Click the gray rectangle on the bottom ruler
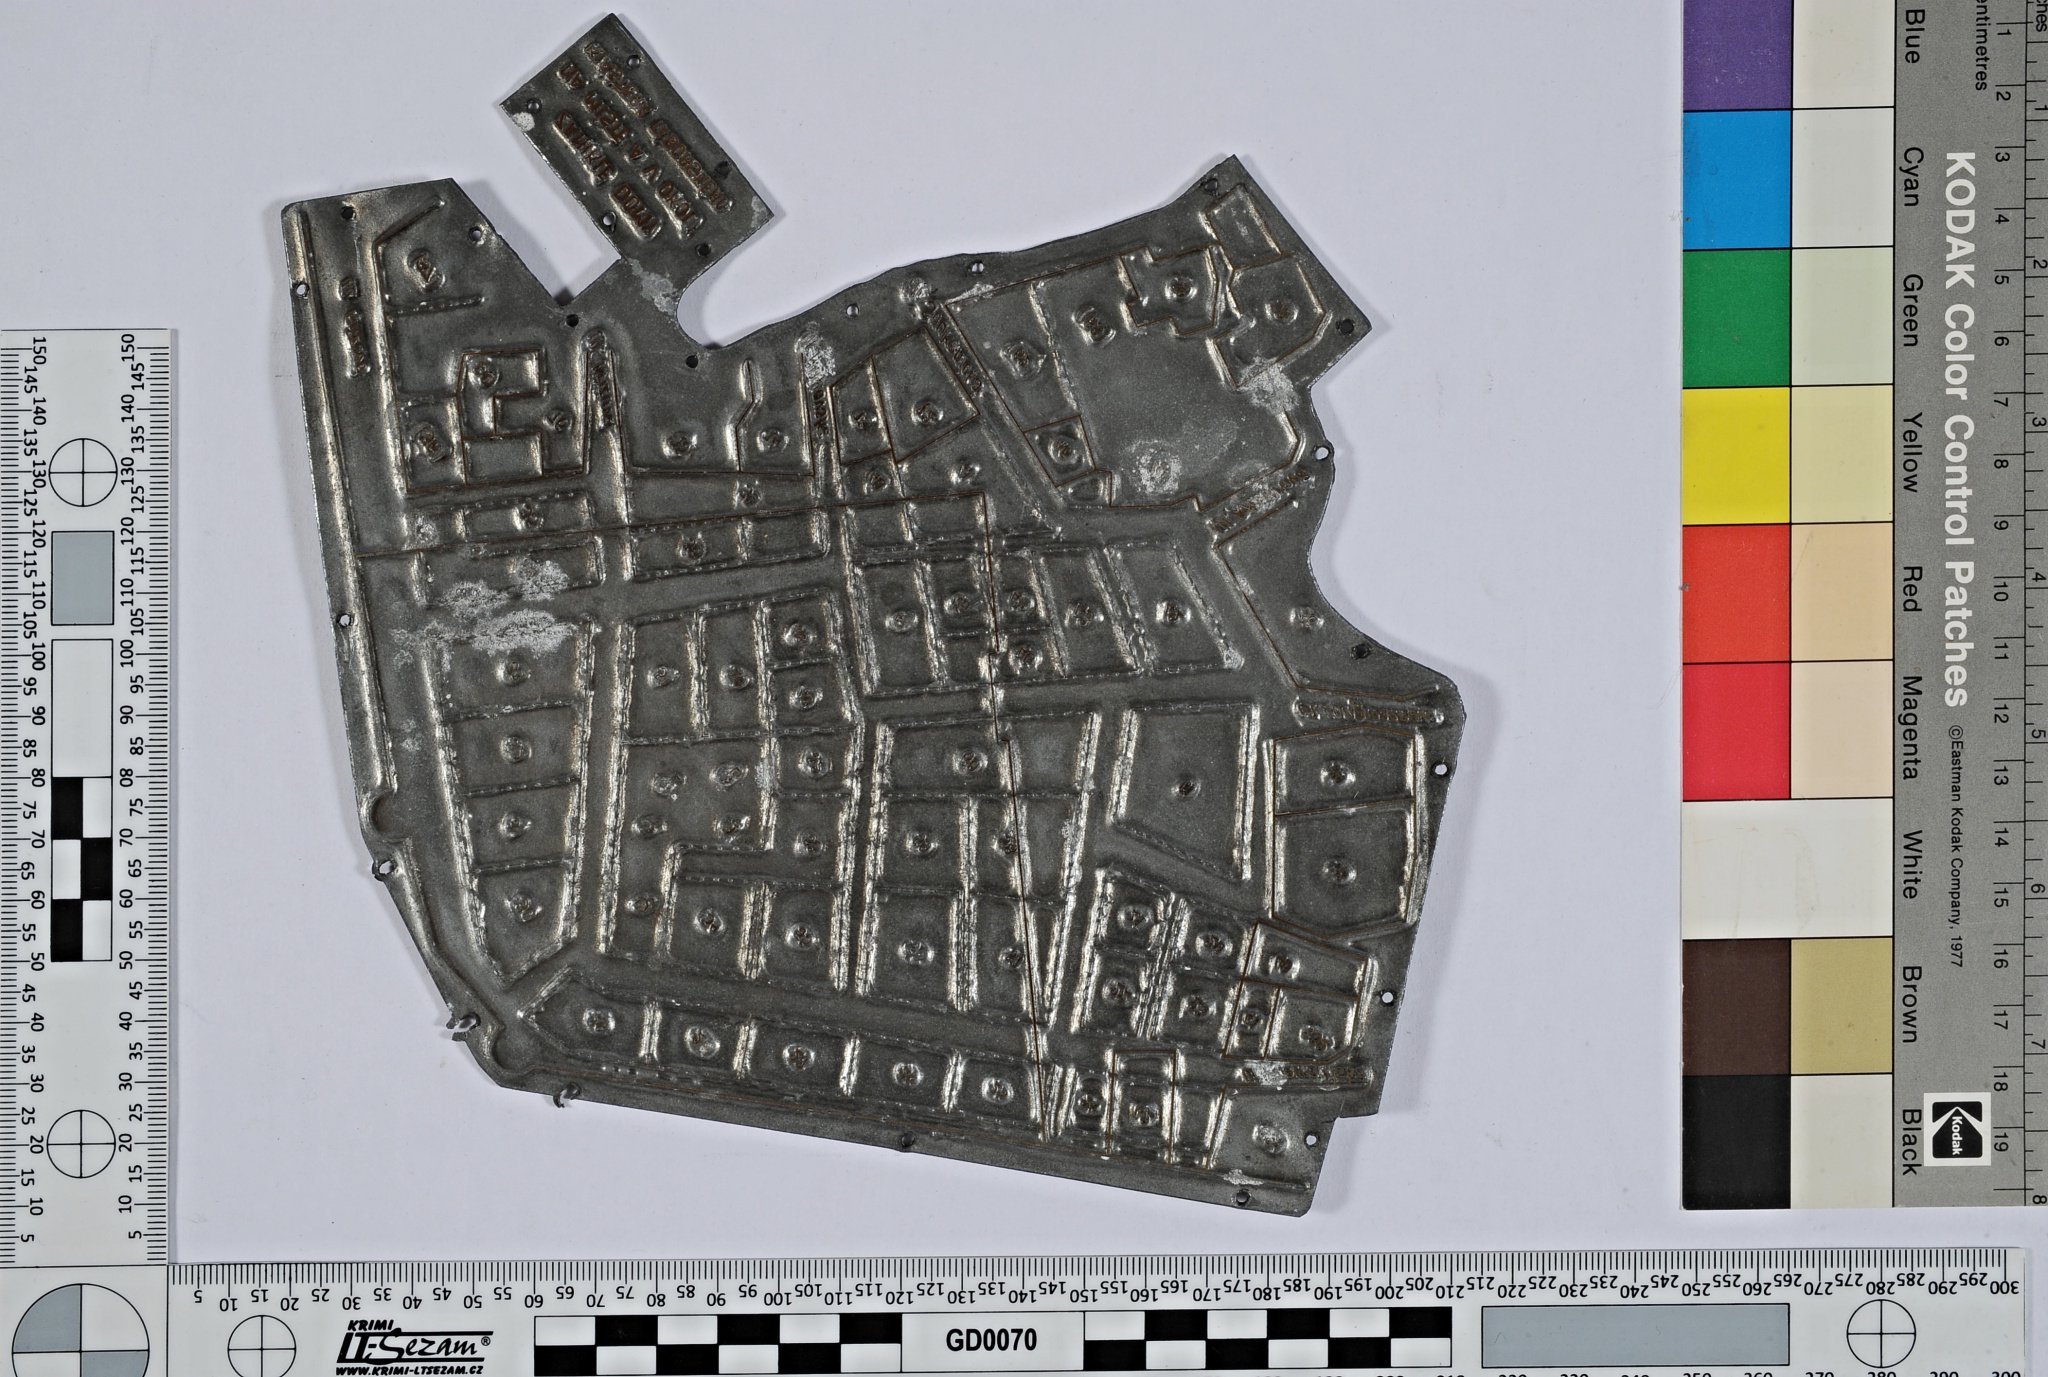2048x1377 pixels. (x=1634, y=1337)
